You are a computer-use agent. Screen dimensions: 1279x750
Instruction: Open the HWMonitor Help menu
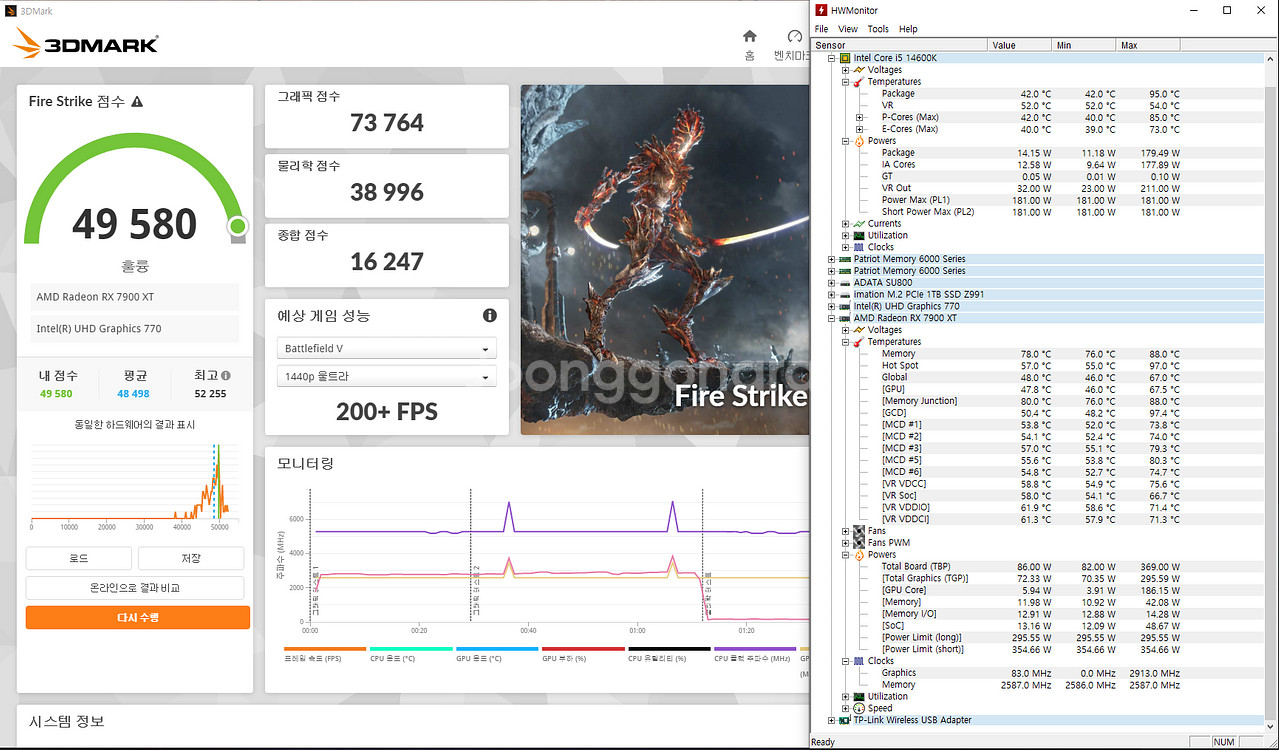coord(908,29)
